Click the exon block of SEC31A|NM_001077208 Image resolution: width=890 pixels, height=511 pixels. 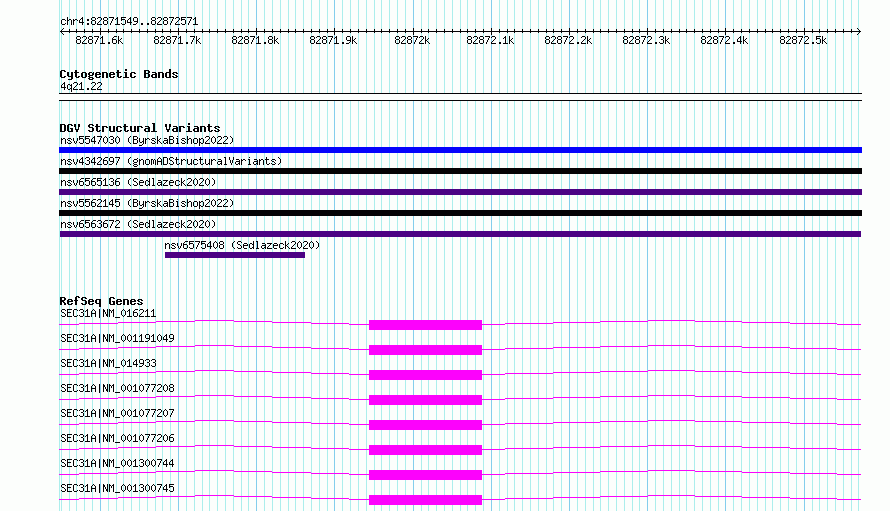coord(425,400)
